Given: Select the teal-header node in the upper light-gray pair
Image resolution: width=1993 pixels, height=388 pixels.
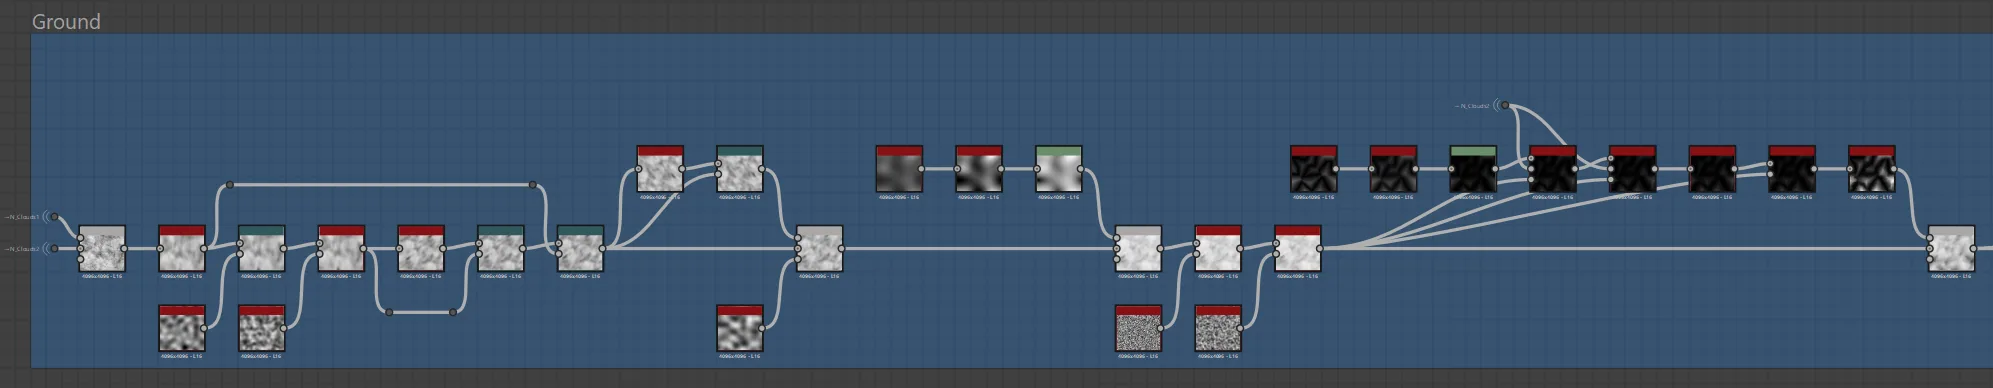Looking at the screenshot, I should pos(740,169).
